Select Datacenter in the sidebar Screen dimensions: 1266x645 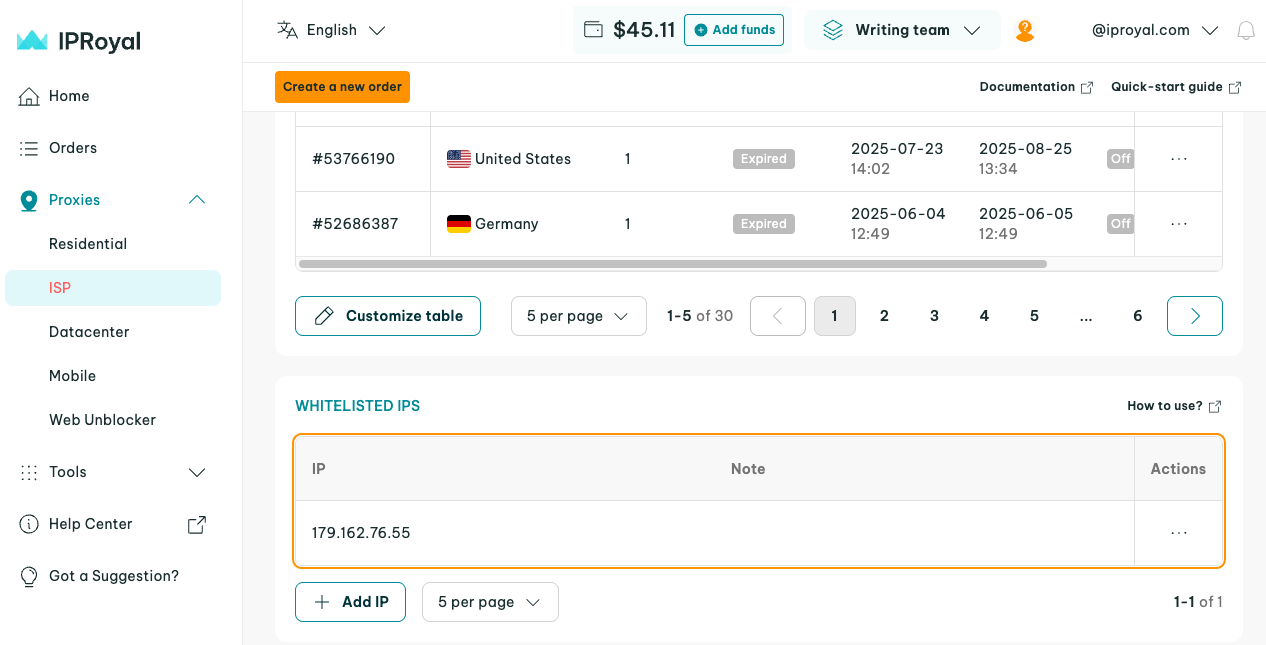(89, 332)
